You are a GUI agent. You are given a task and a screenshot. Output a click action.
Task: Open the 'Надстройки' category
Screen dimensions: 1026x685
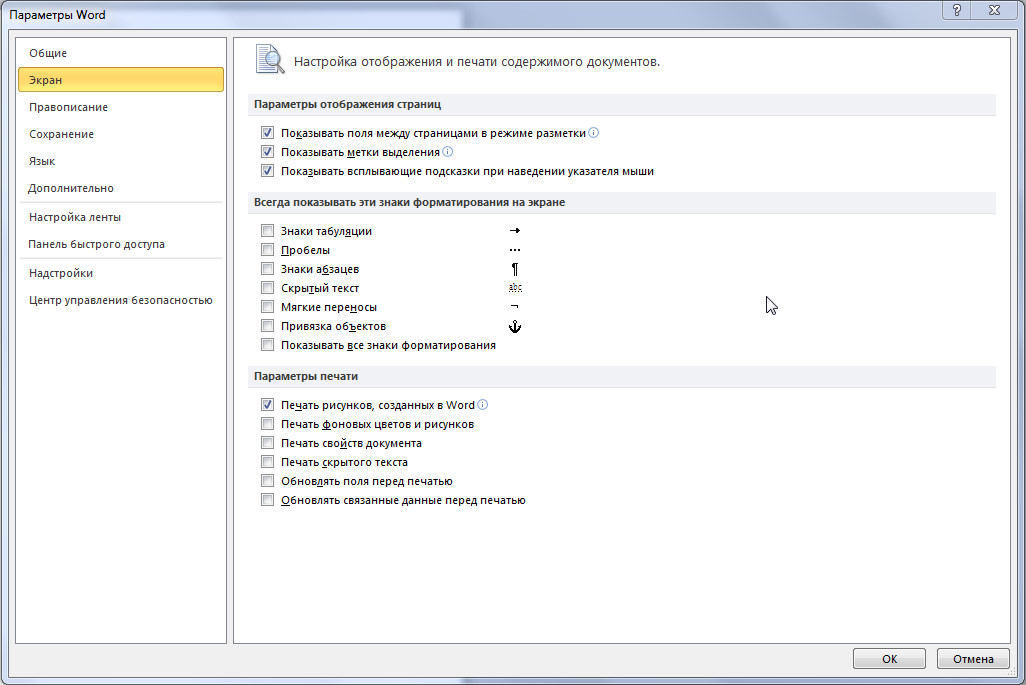point(121,273)
